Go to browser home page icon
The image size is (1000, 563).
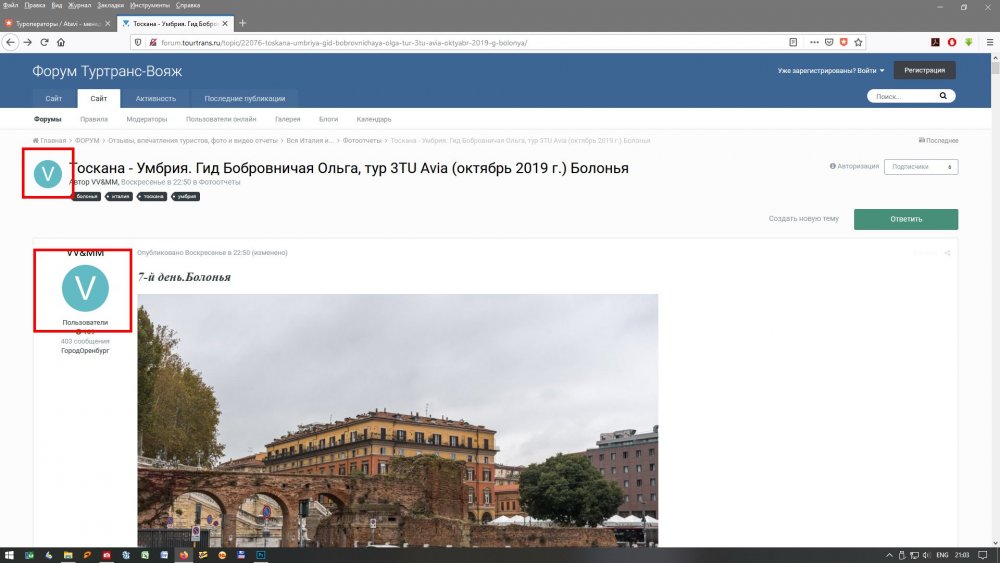coord(61,42)
